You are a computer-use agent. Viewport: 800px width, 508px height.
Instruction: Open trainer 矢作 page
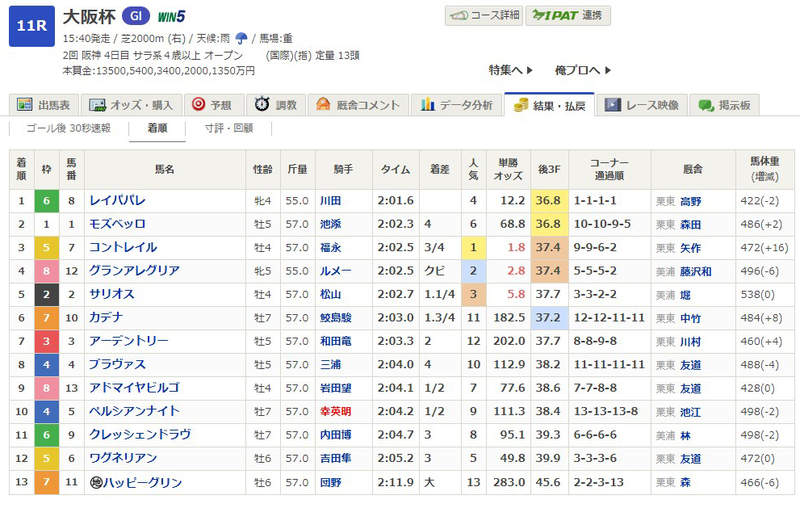[690, 248]
